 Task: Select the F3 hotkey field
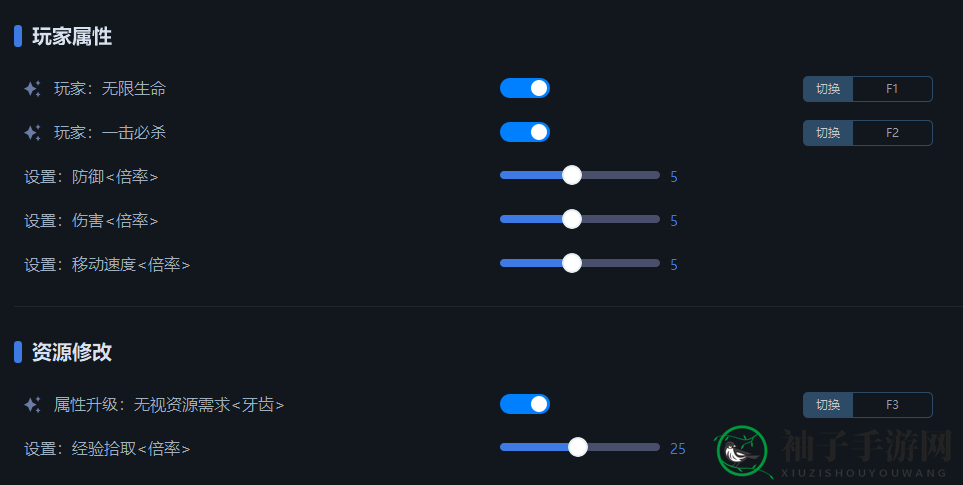[x=892, y=405]
